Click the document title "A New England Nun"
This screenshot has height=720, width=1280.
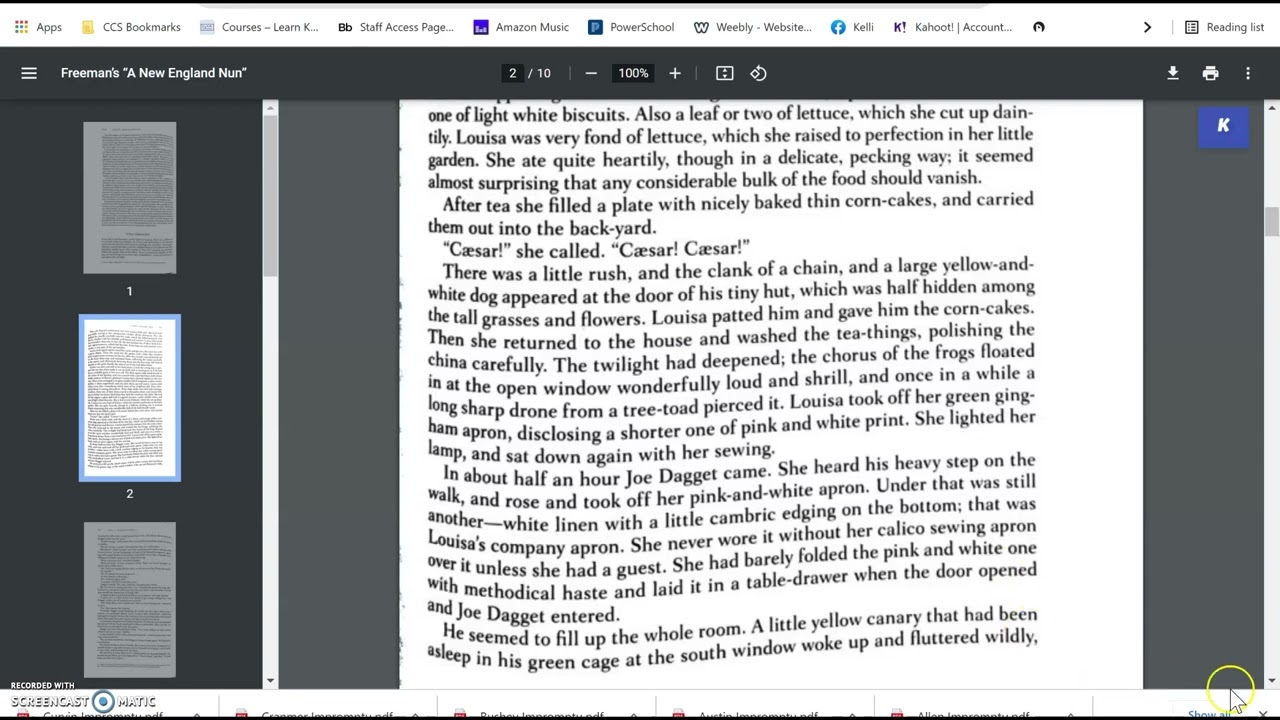(153, 73)
